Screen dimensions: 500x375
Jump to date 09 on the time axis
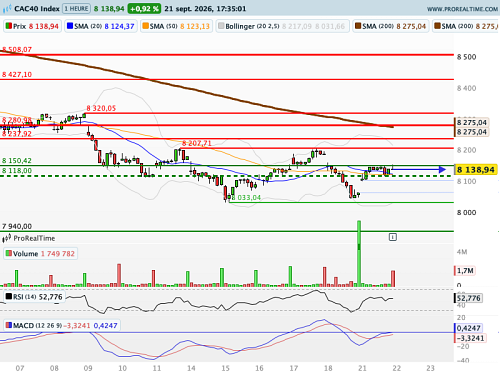click(x=88, y=368)
